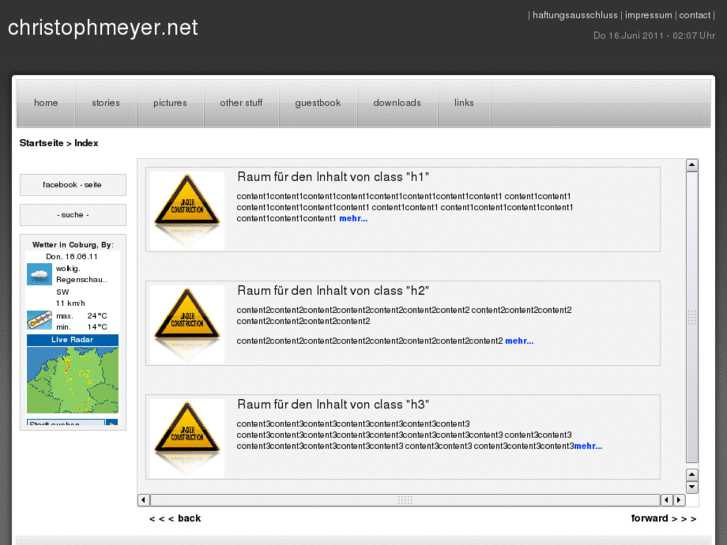Click the thermometer icon in weather widget
Screen dimensions: 727x545
(x=39, y=321)
